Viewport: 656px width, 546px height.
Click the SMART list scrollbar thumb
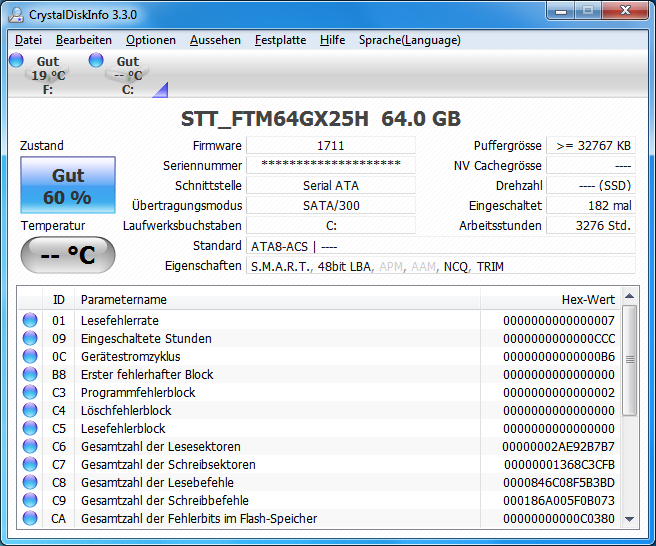click(x=629, y=360)
